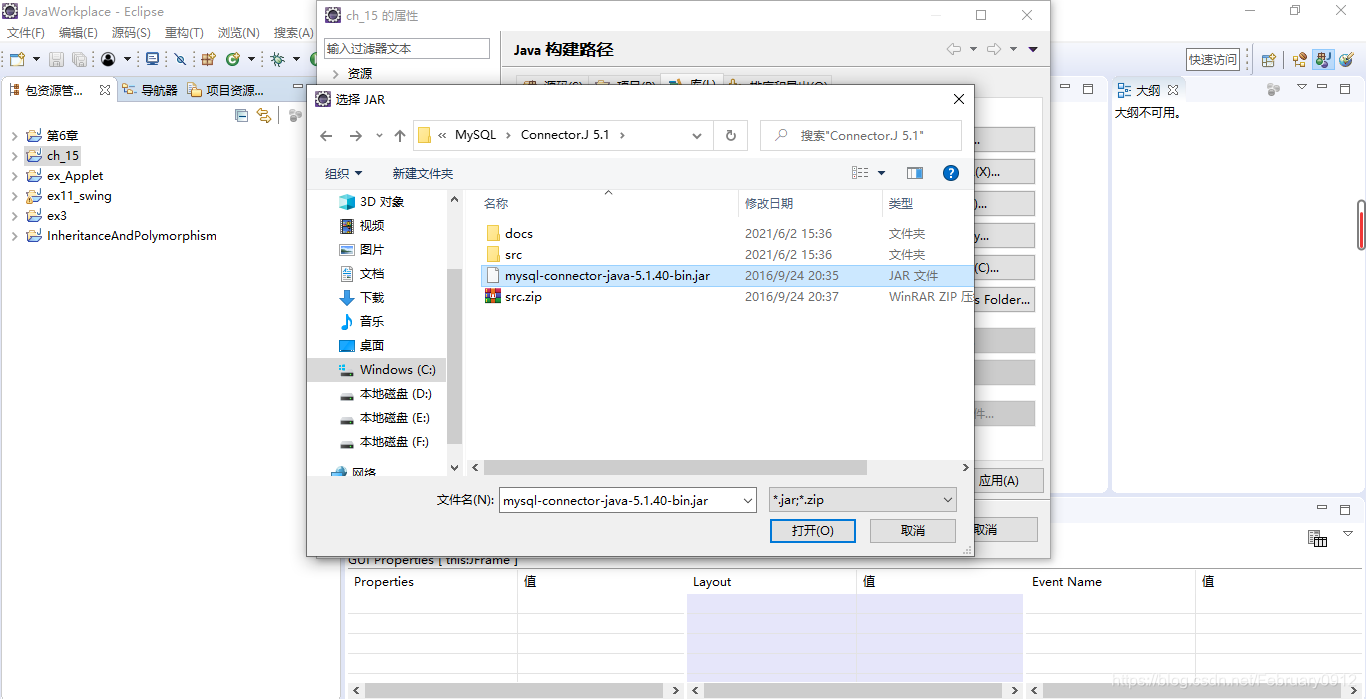The image size is (1366, 699).
Task: Click the Open Perspective icon
Action: click(1269, 60)
